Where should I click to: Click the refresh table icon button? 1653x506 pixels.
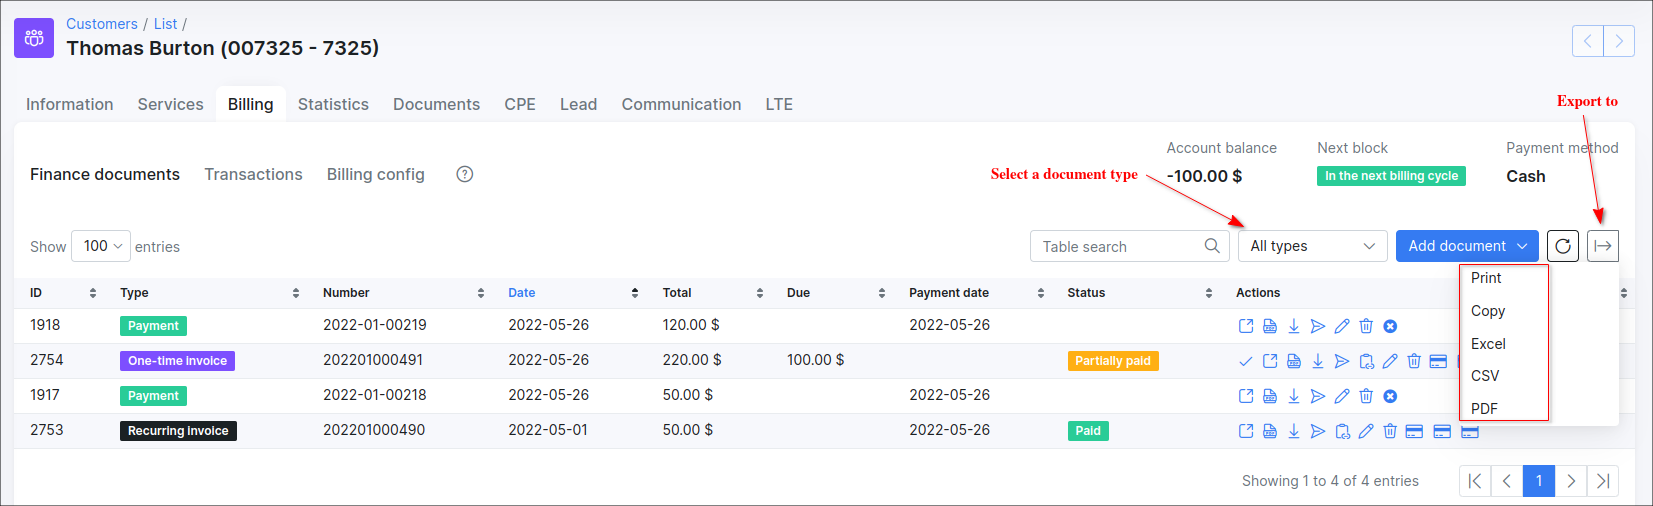coord(1562,246)
